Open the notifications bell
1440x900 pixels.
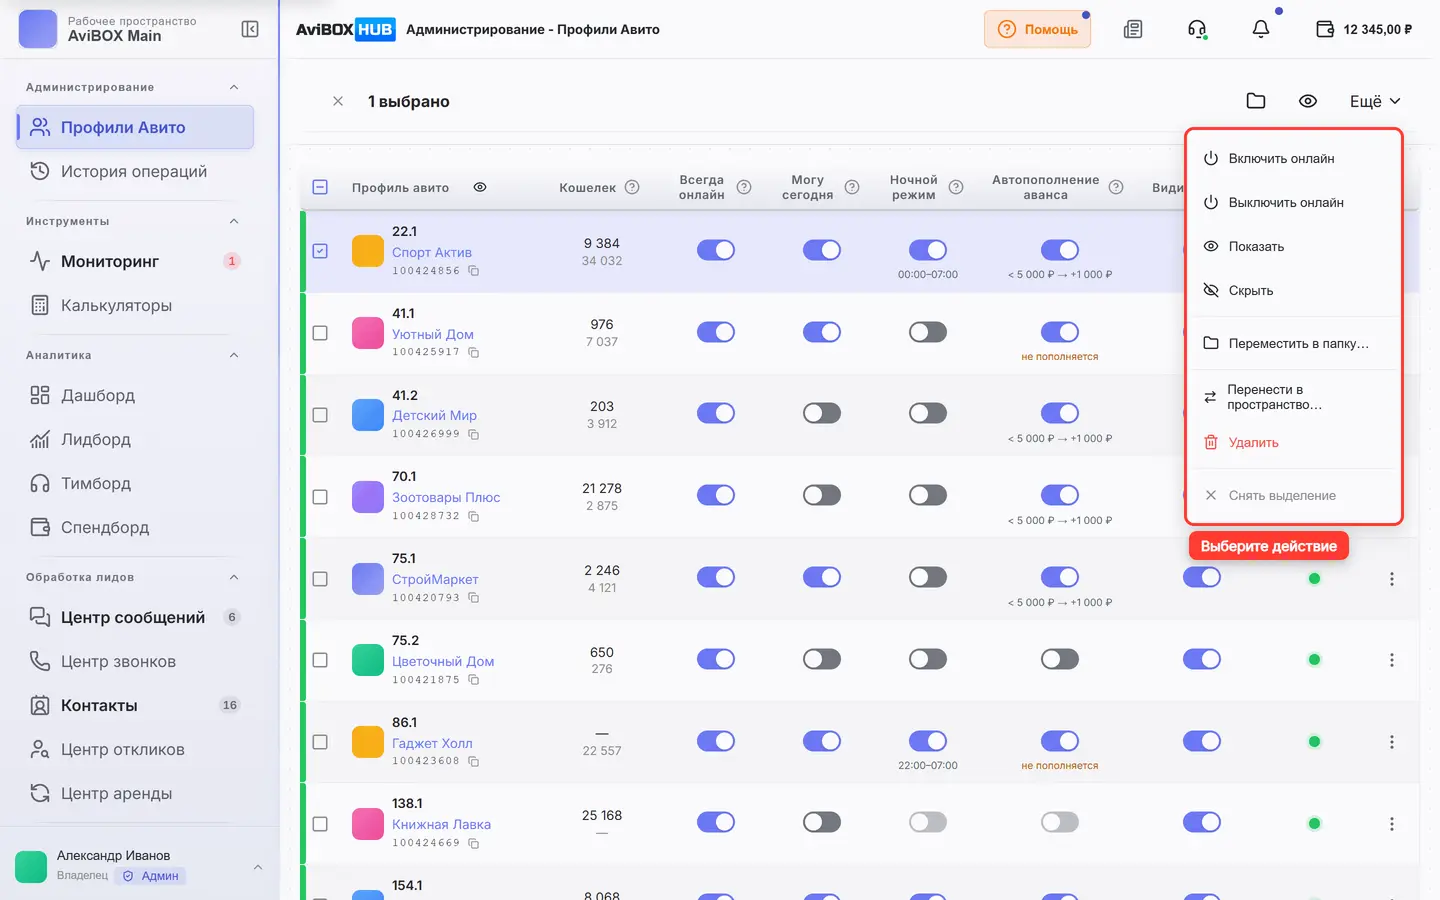pos(1261,29)
